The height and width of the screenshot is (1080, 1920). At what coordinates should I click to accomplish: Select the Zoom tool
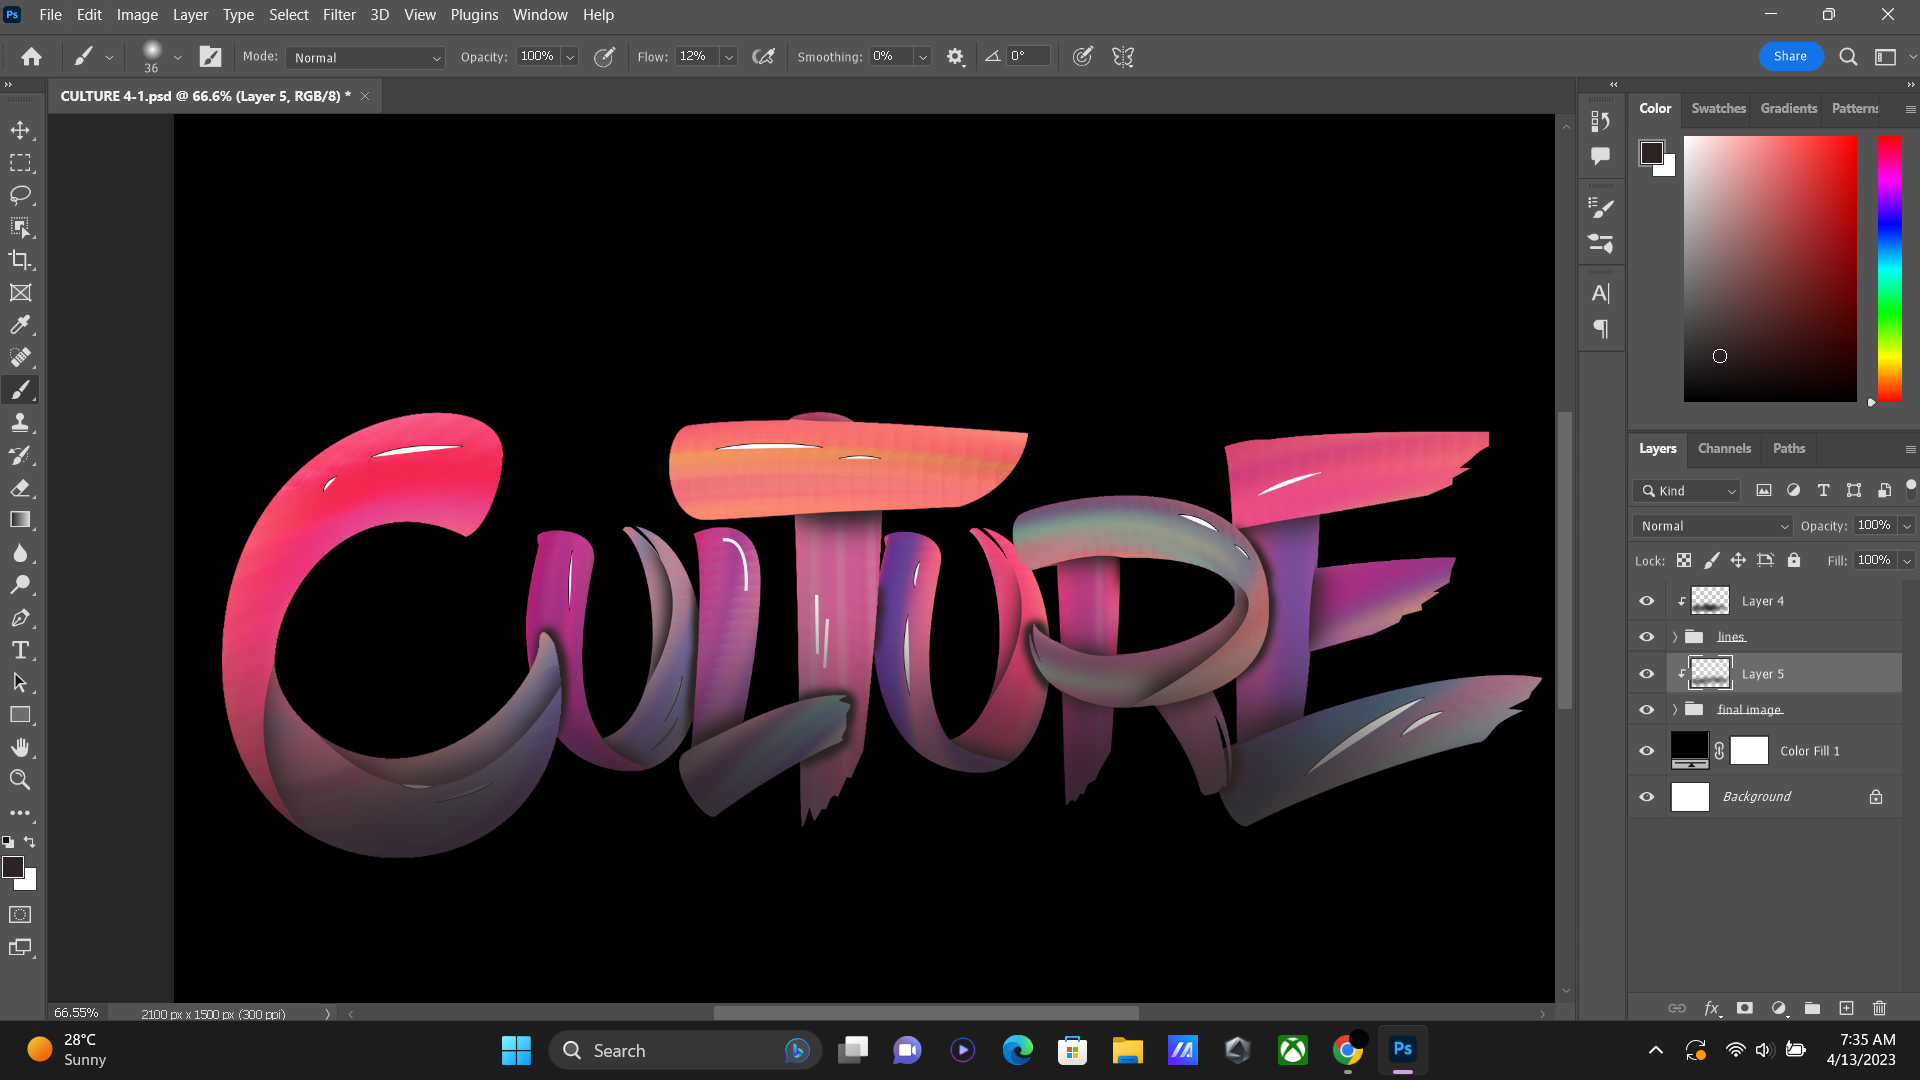coord(20,780)
